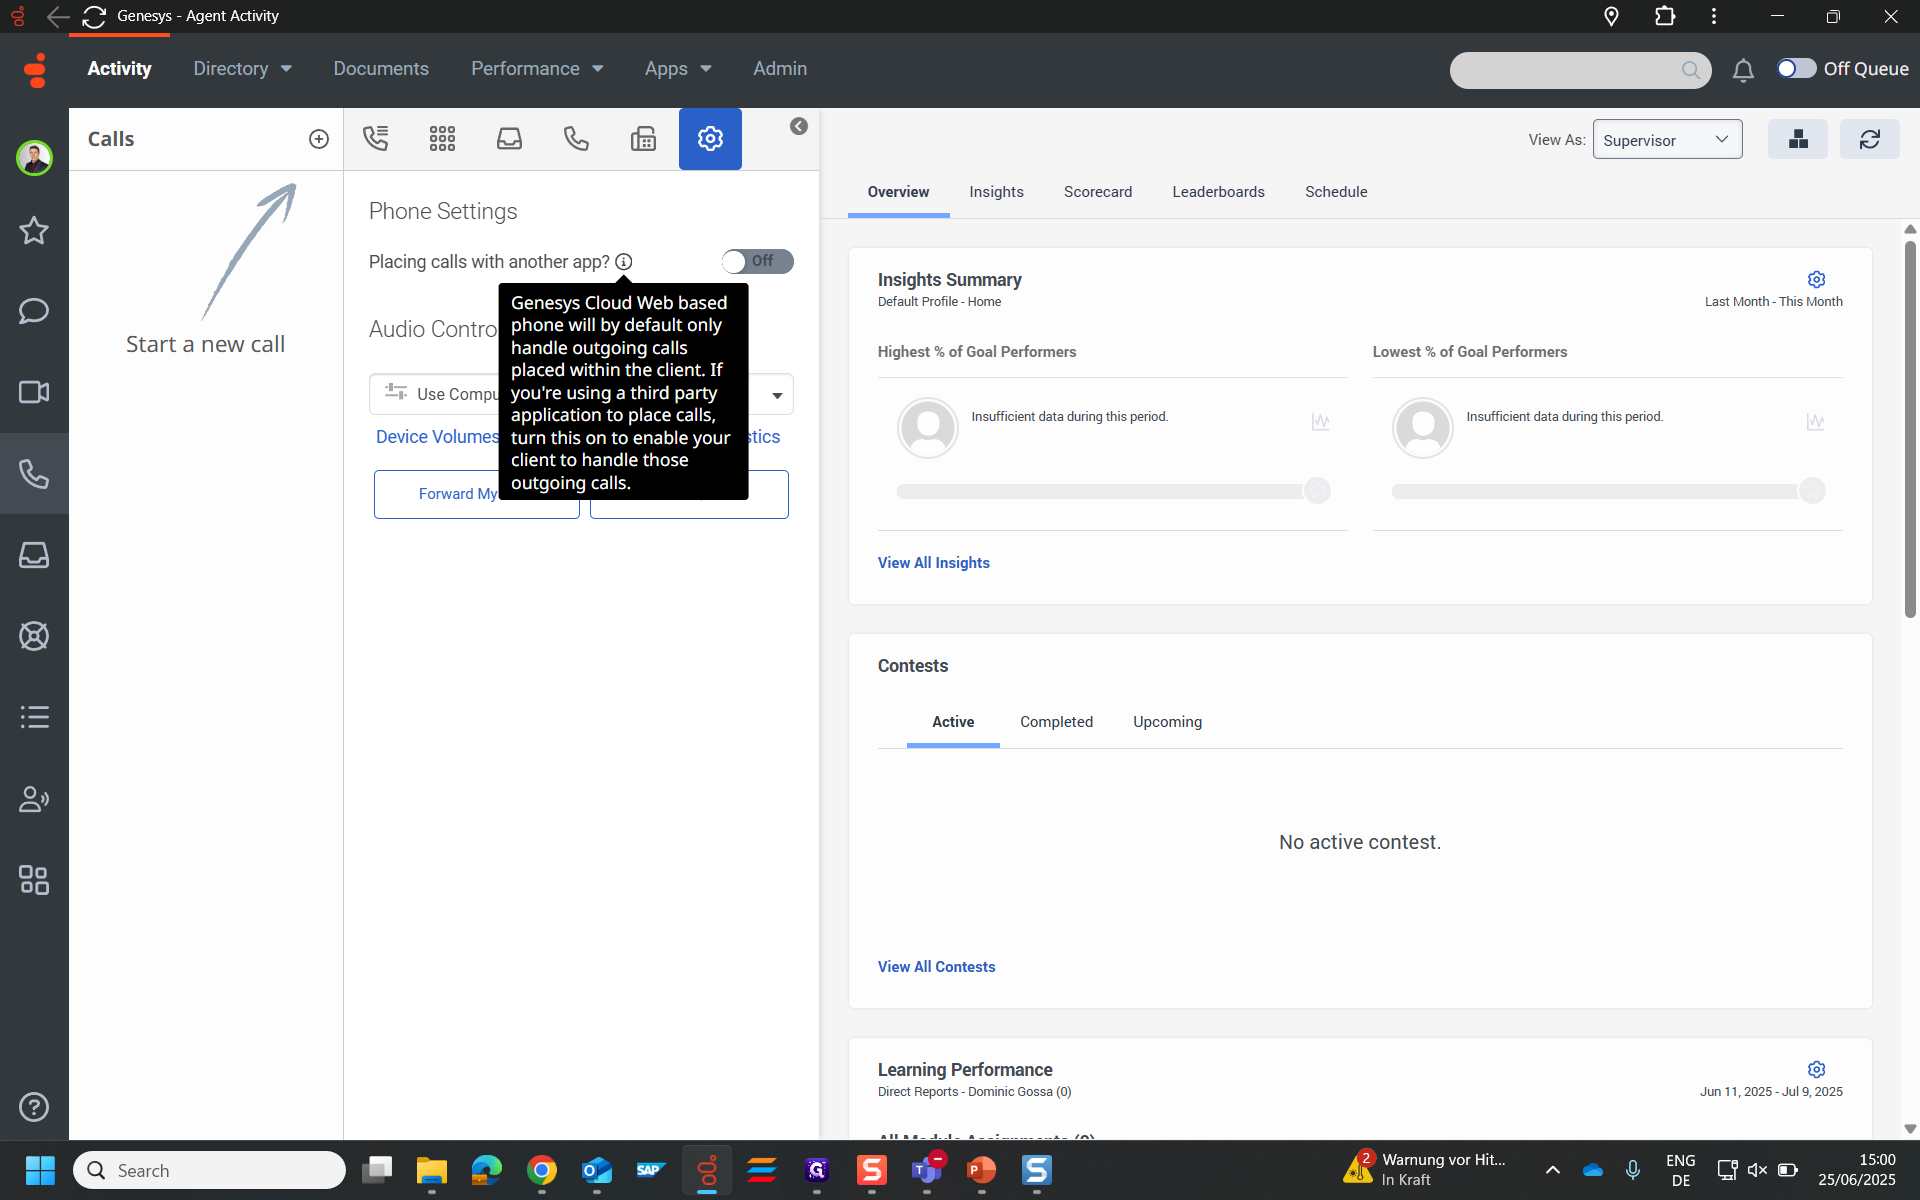Open Microsoft Teams from taskbar
This screenshot has height=1200, width=1920.
(927, 1170)
